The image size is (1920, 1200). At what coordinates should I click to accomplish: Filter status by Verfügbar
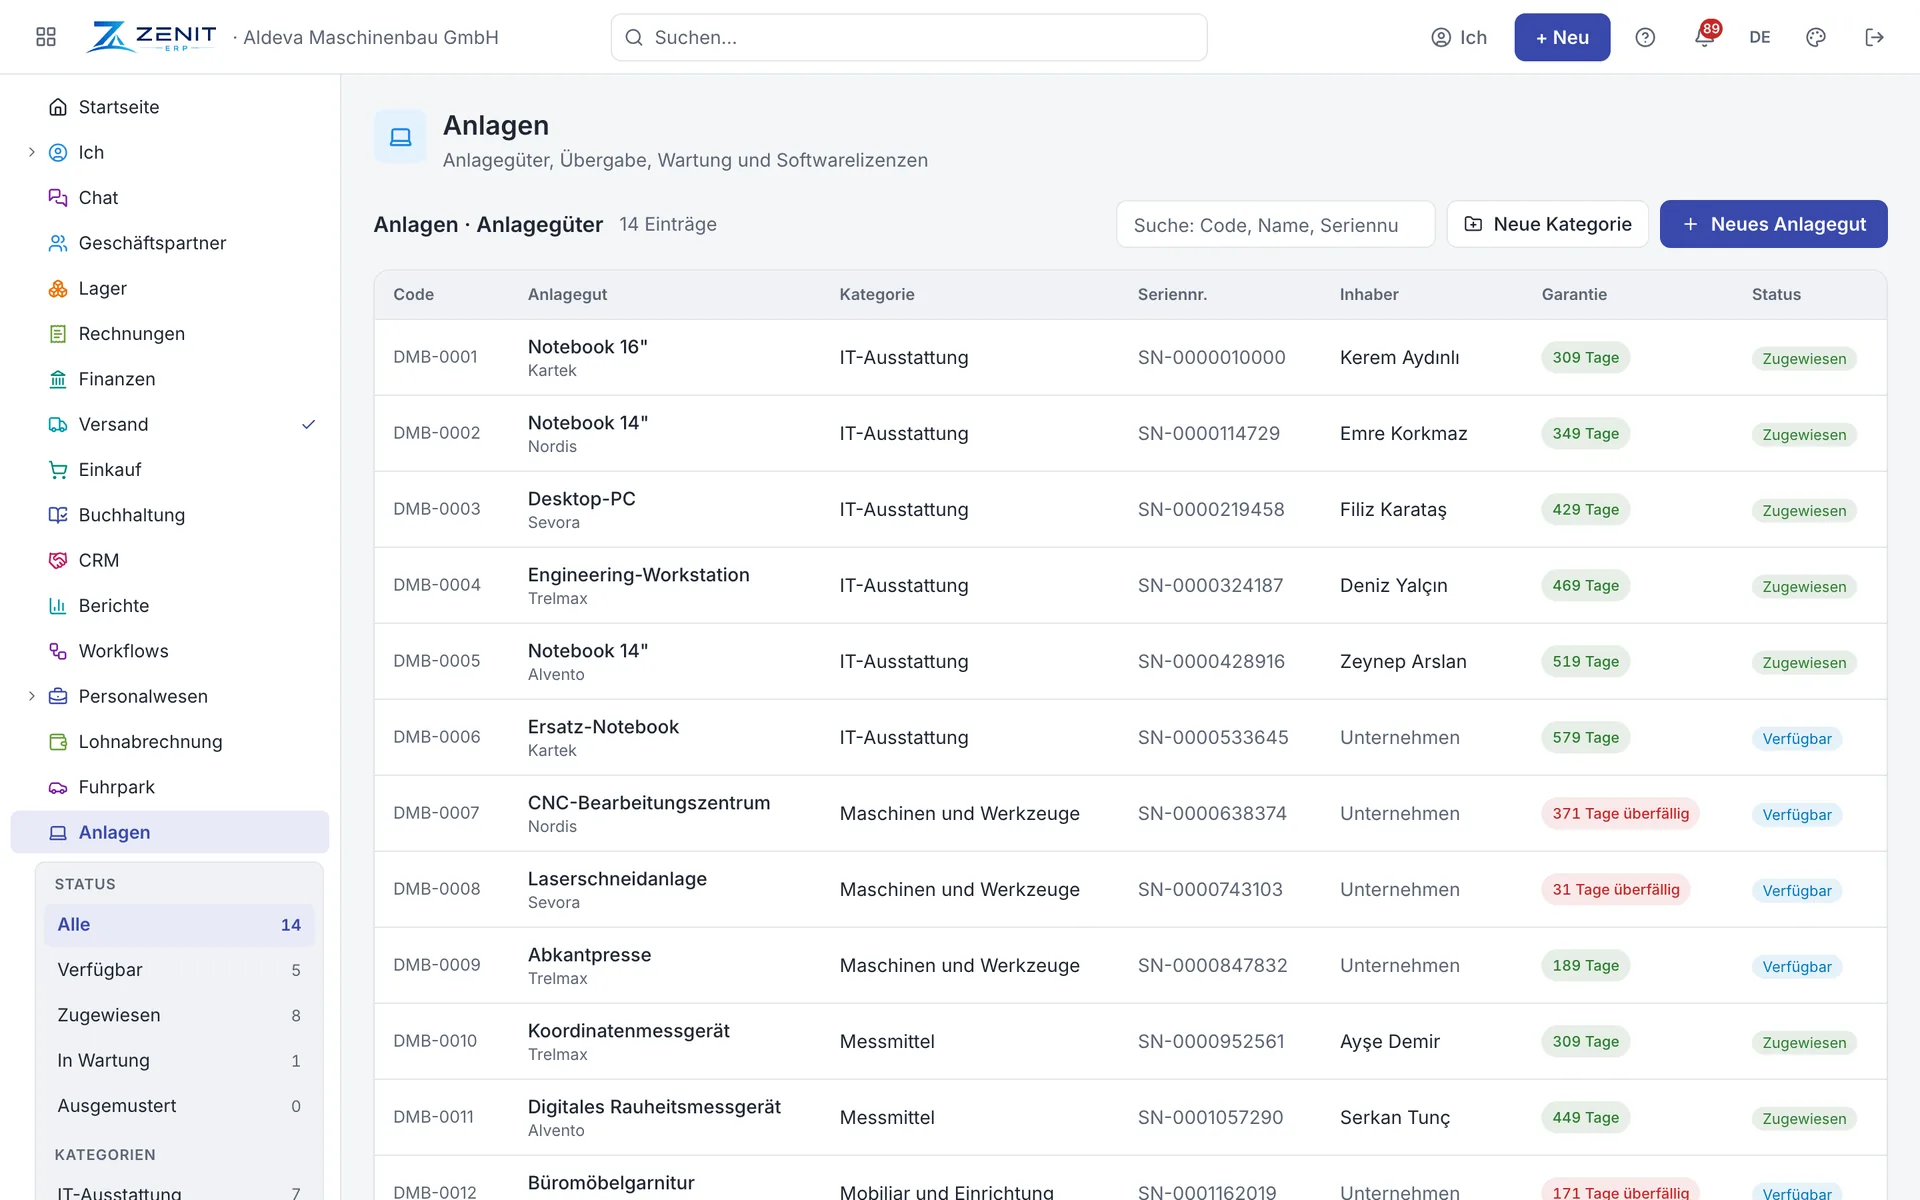click(x=179, y=970)
